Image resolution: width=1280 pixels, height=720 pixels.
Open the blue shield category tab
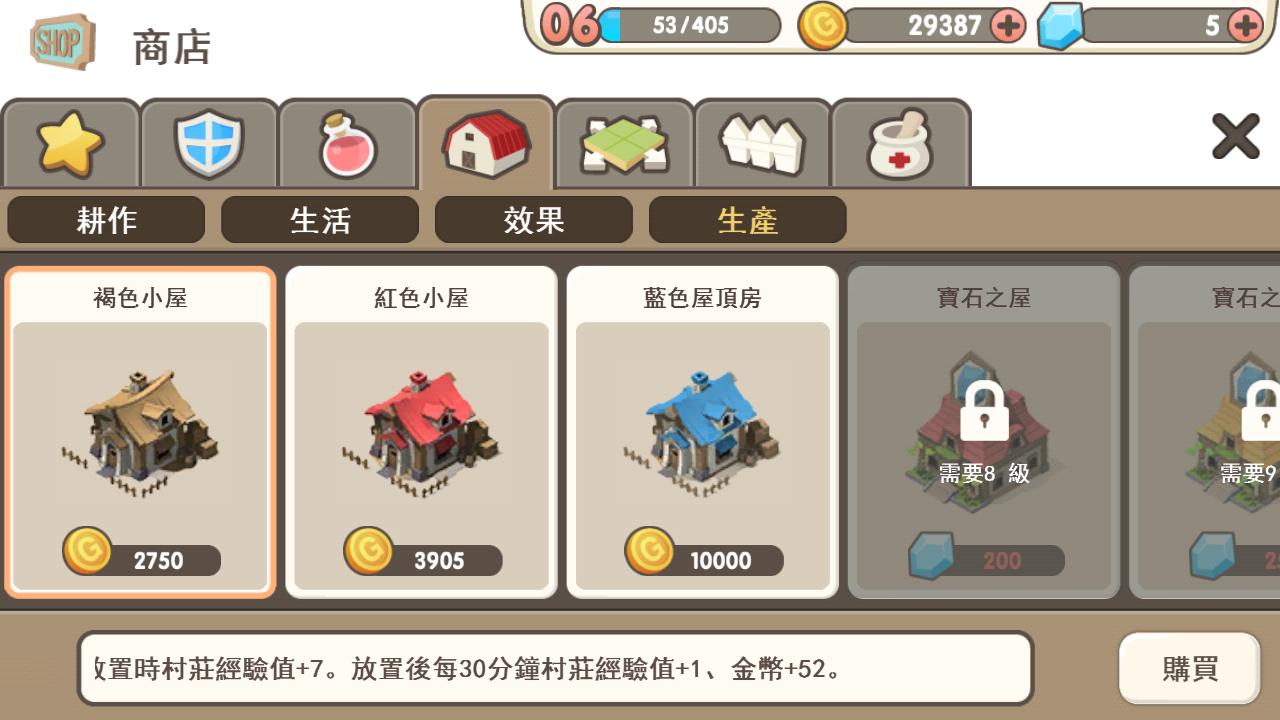pos(208,143)
